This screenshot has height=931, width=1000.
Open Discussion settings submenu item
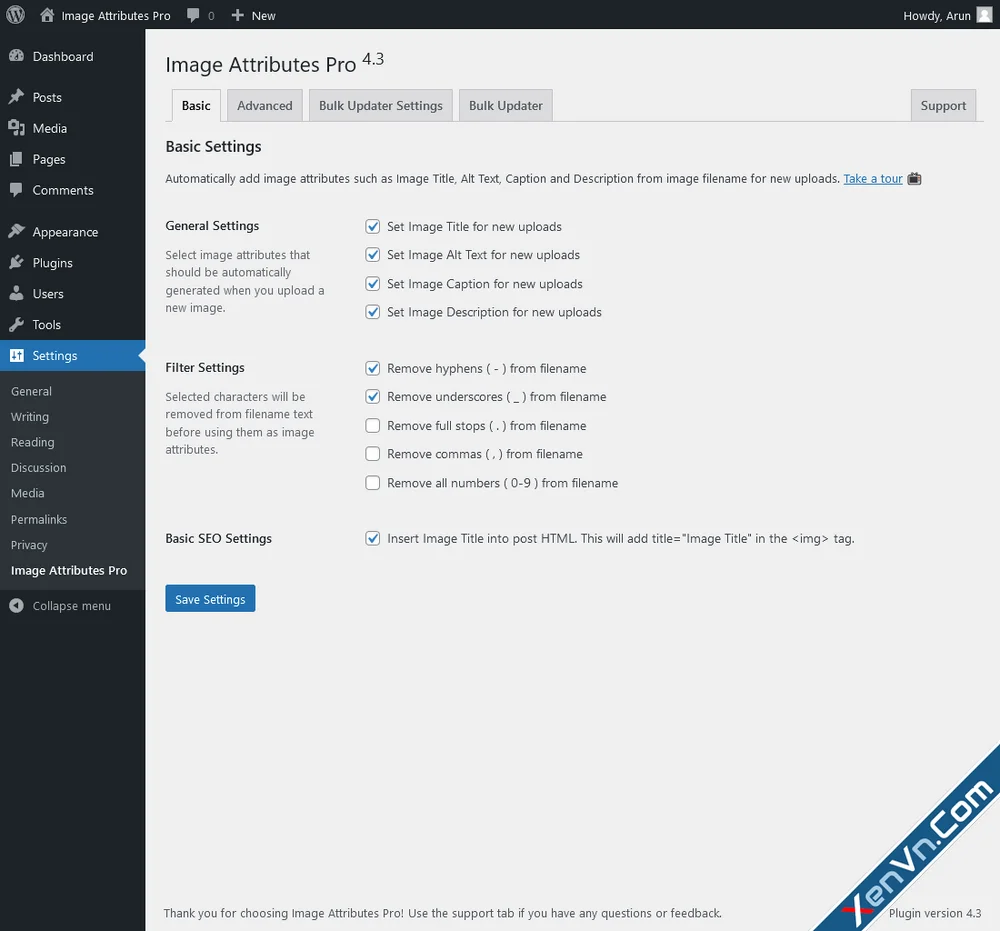click(x=38, y=467)
